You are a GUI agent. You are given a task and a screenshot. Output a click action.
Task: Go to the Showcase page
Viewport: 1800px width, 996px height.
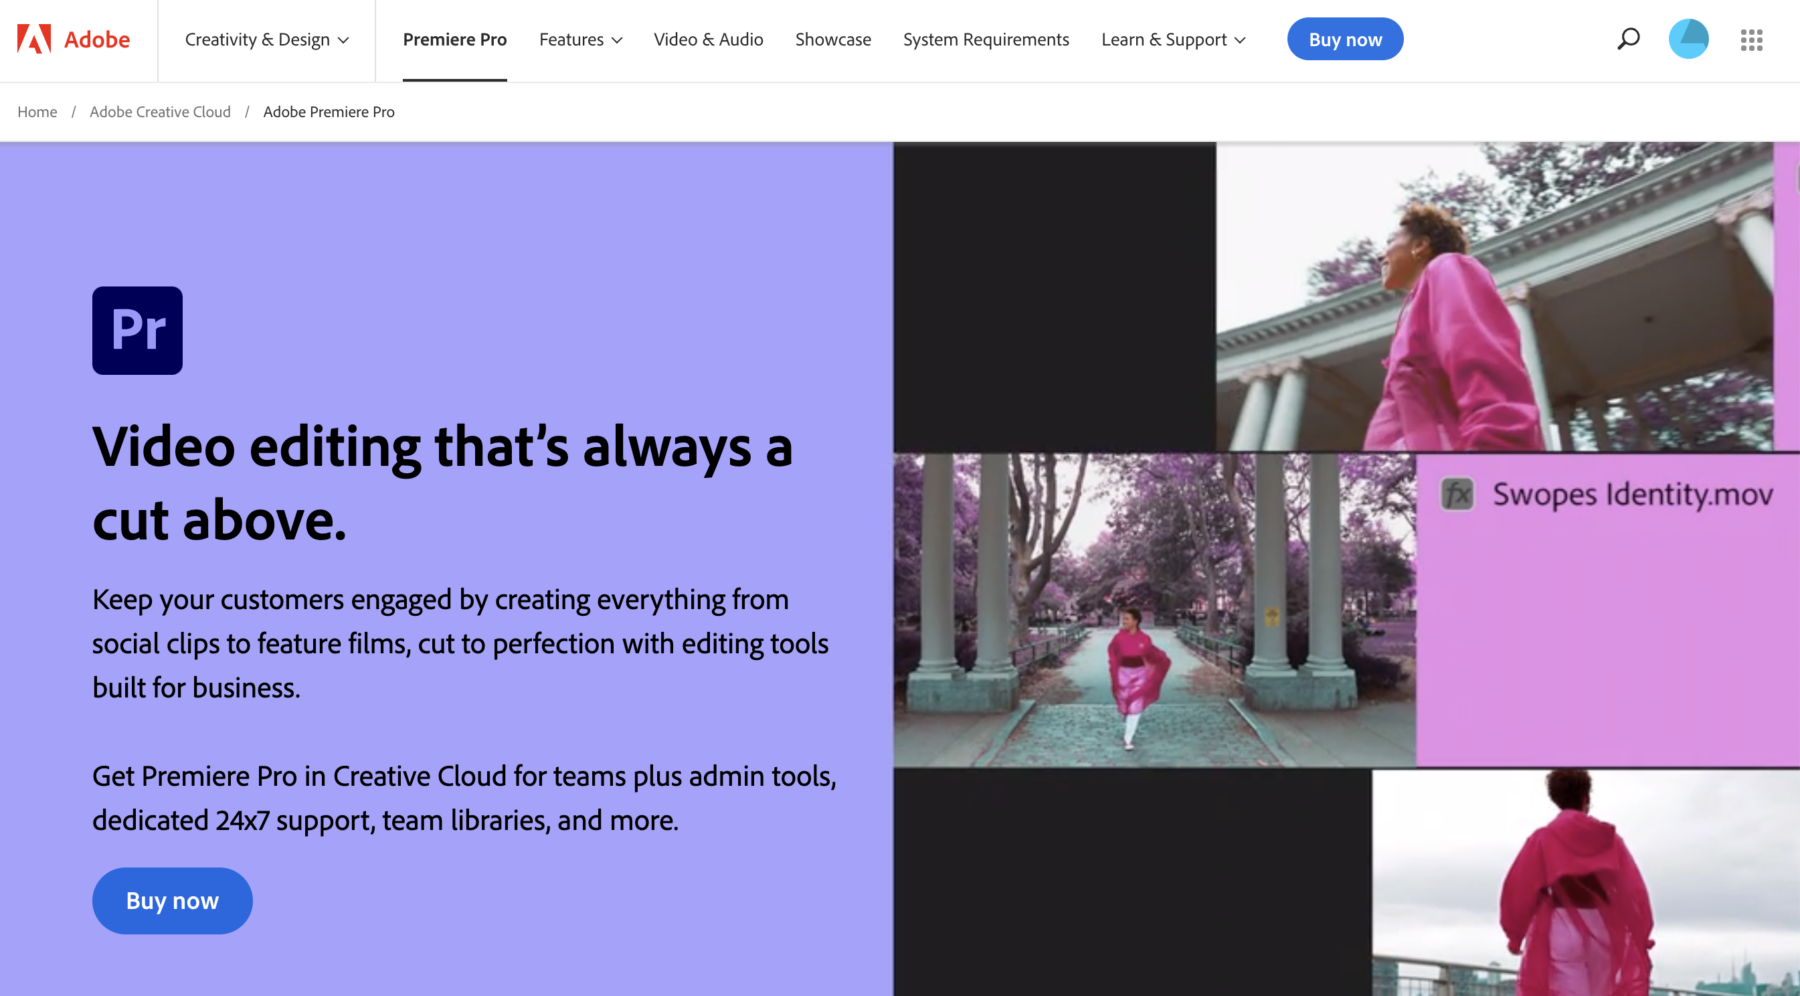tap(833, 40)
